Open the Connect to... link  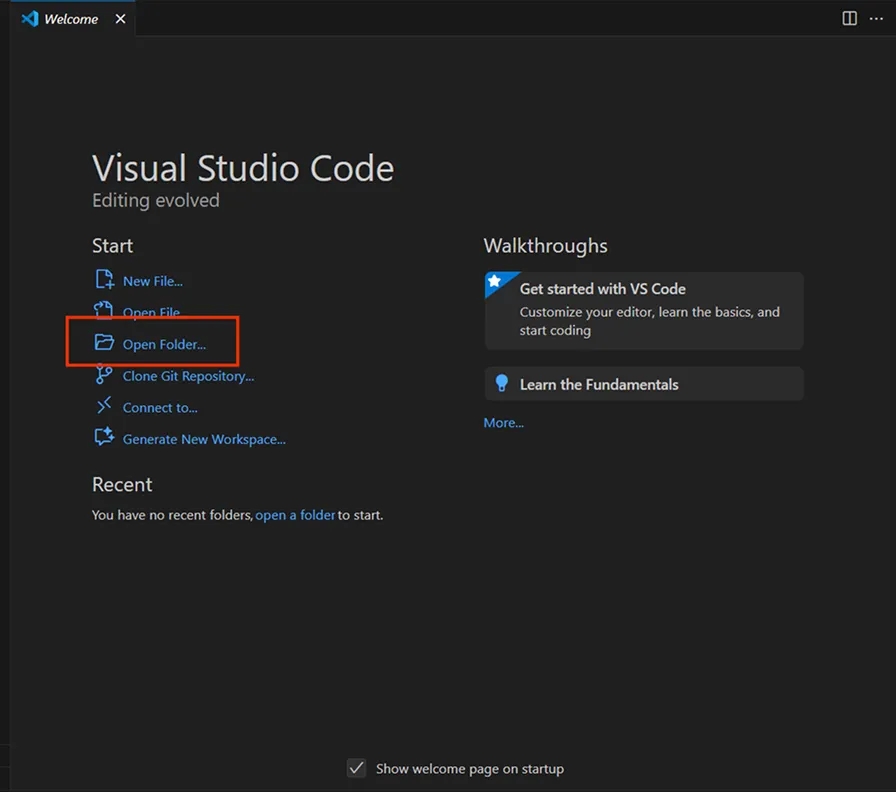coord(160,407)
